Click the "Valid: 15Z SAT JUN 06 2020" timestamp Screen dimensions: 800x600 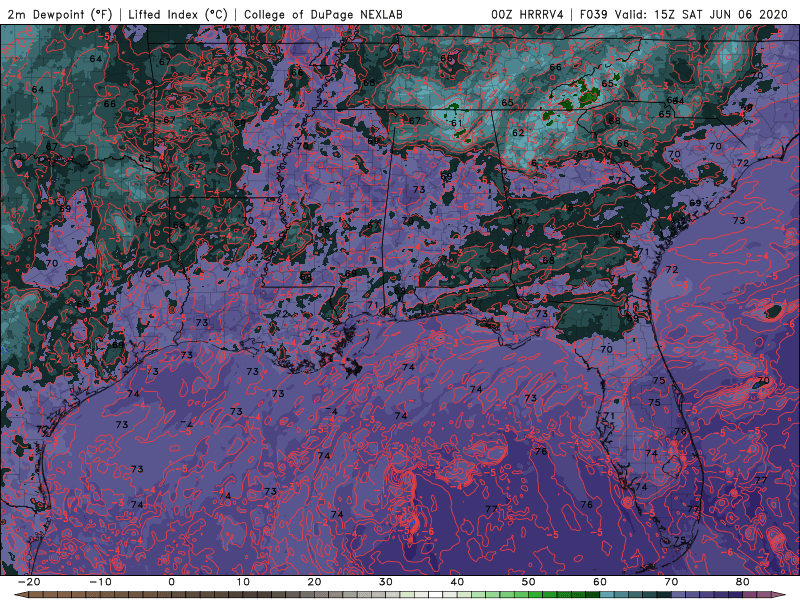[701, 14]
